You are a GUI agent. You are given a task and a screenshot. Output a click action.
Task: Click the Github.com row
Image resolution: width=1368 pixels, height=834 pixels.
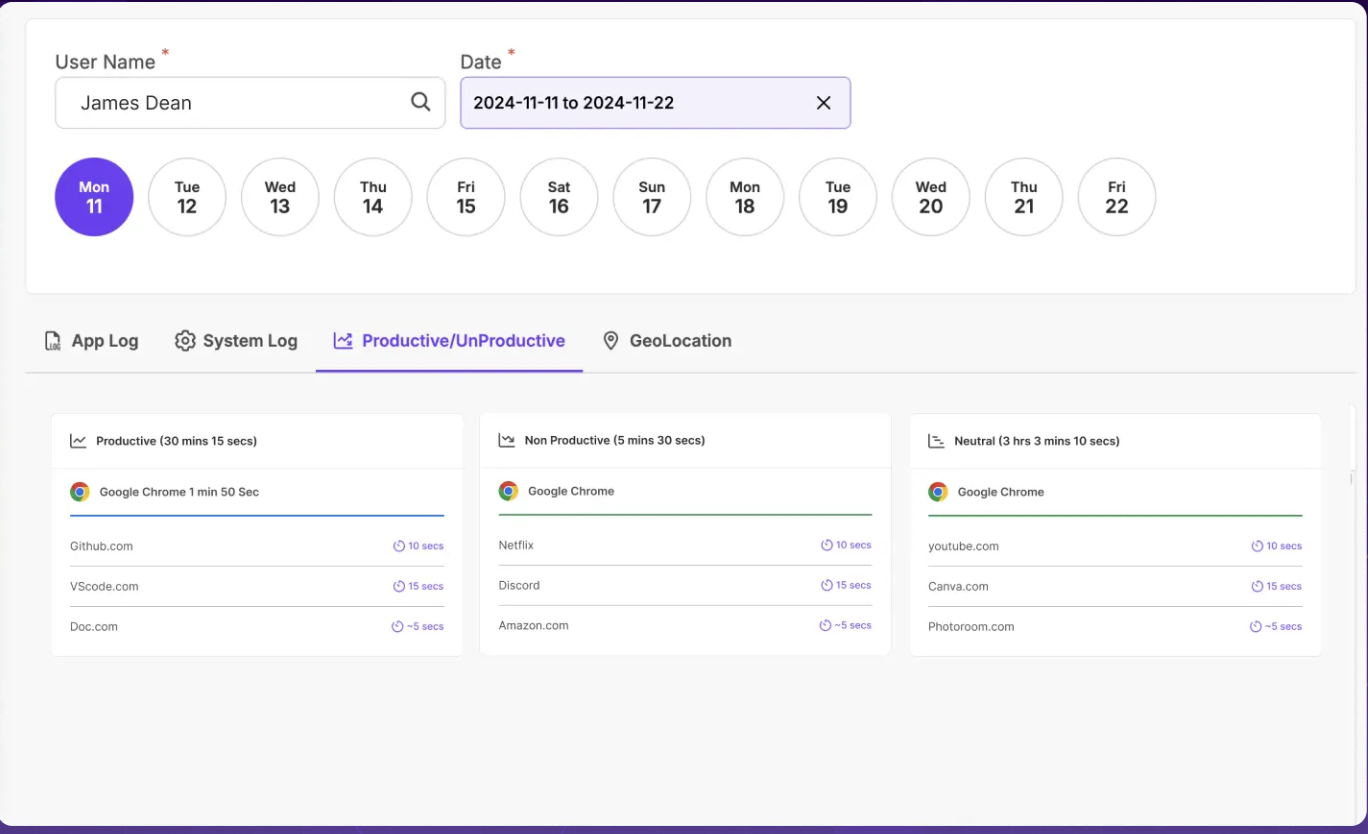(257, 546)
